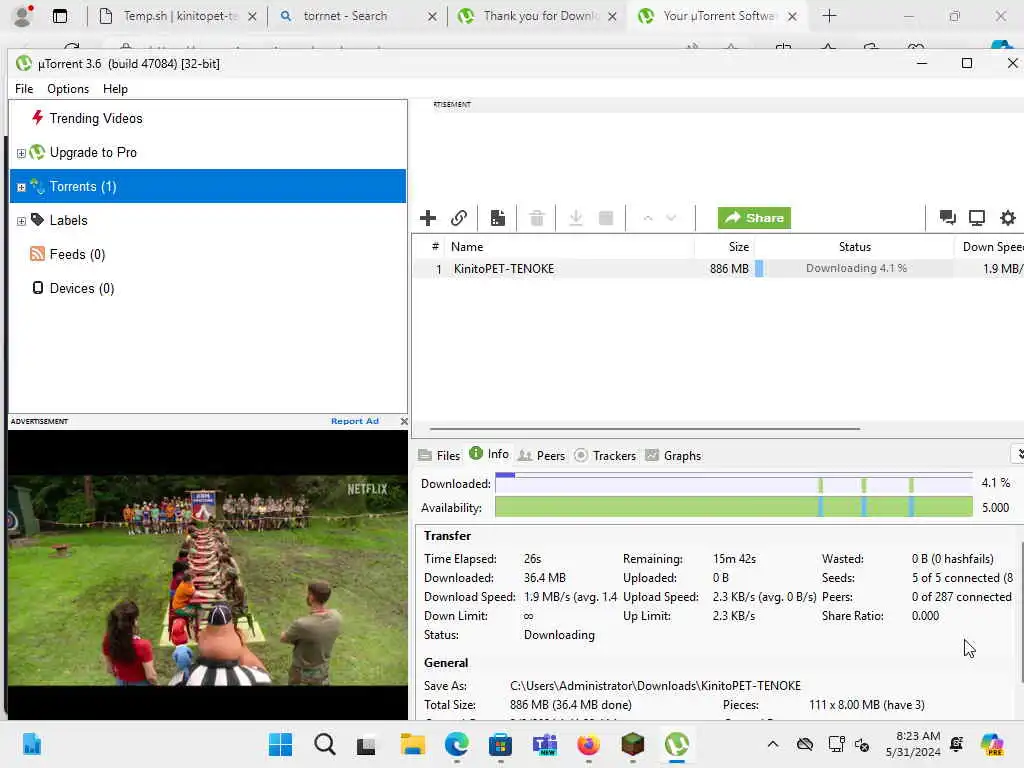Move torrent down in queue

(x=671, y=218)
